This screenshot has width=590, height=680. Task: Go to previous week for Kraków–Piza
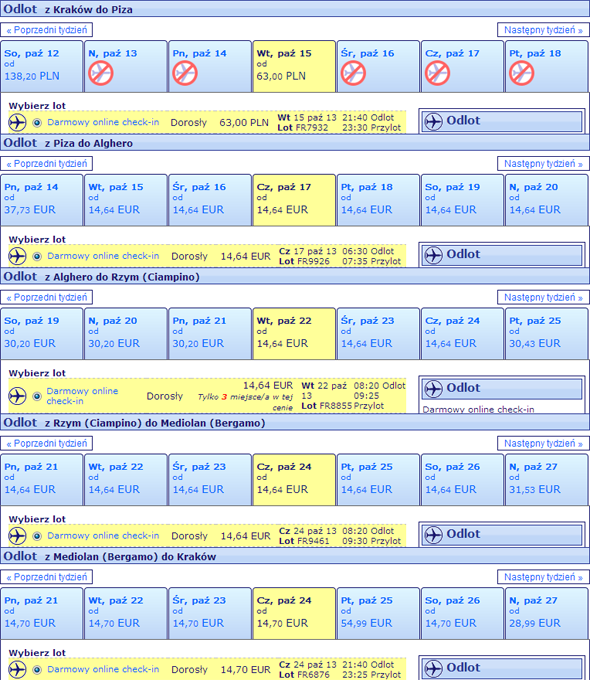pyautogui.click(x=46, y=30)
